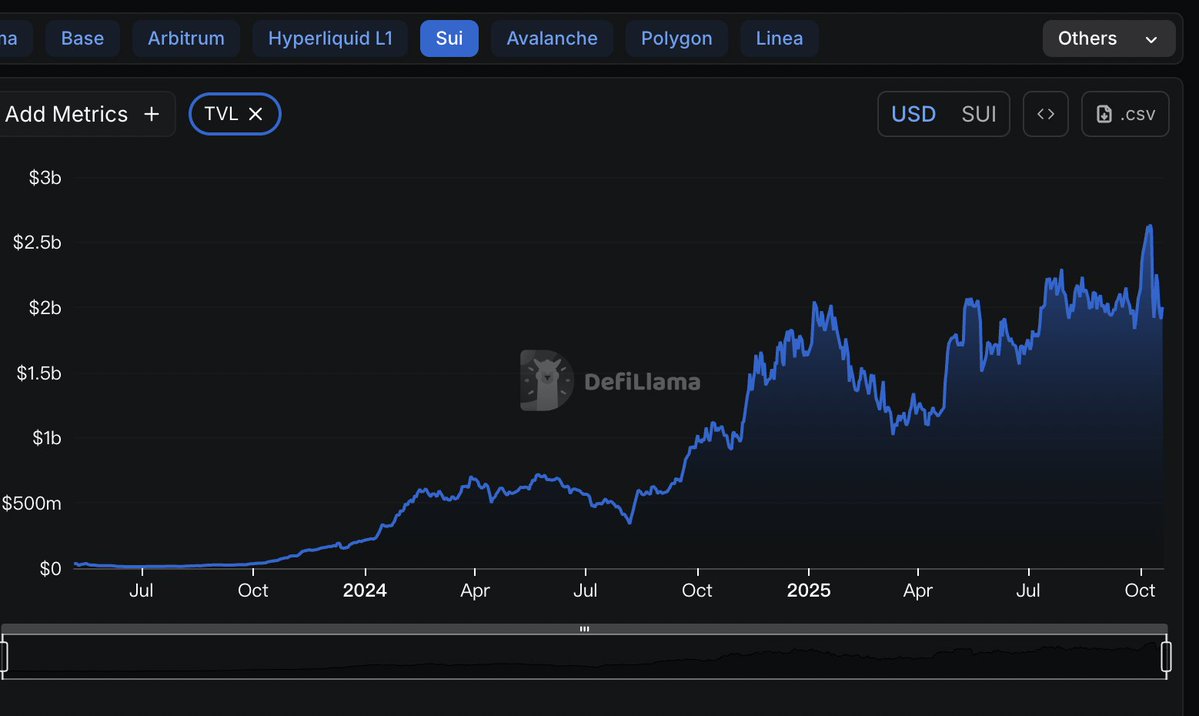
Task: Switch chart denomination to USD
Action: click(913, 114)
